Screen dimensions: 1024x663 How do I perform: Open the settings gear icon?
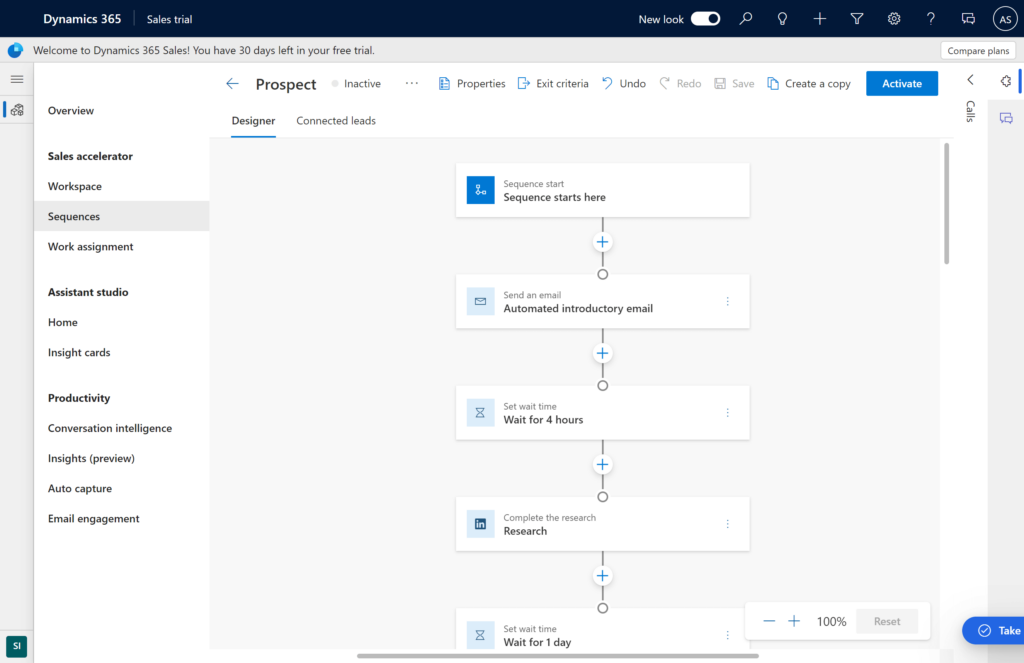click(x=894, y=19)
